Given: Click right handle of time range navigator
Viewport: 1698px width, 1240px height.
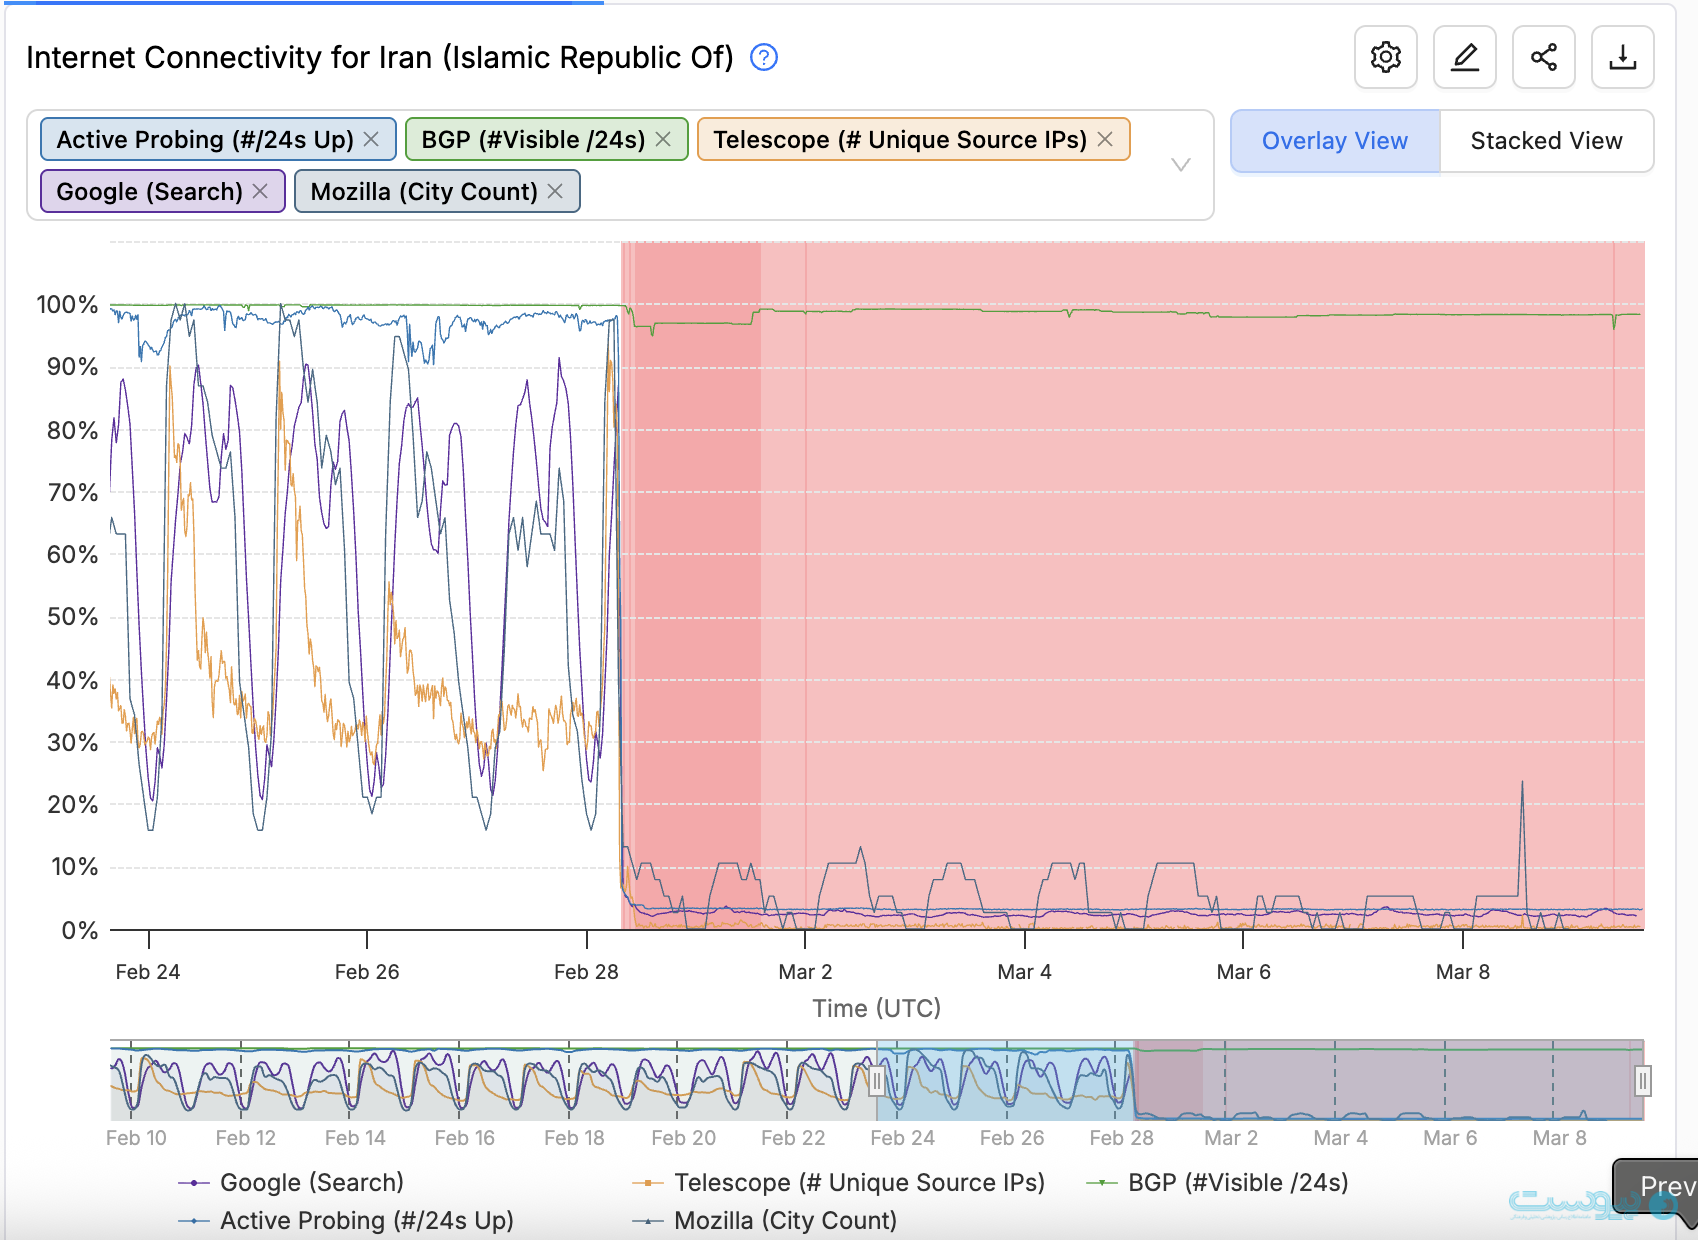Looking at the screenshot, I should pyautogui.click(x=1642, y=1081).
